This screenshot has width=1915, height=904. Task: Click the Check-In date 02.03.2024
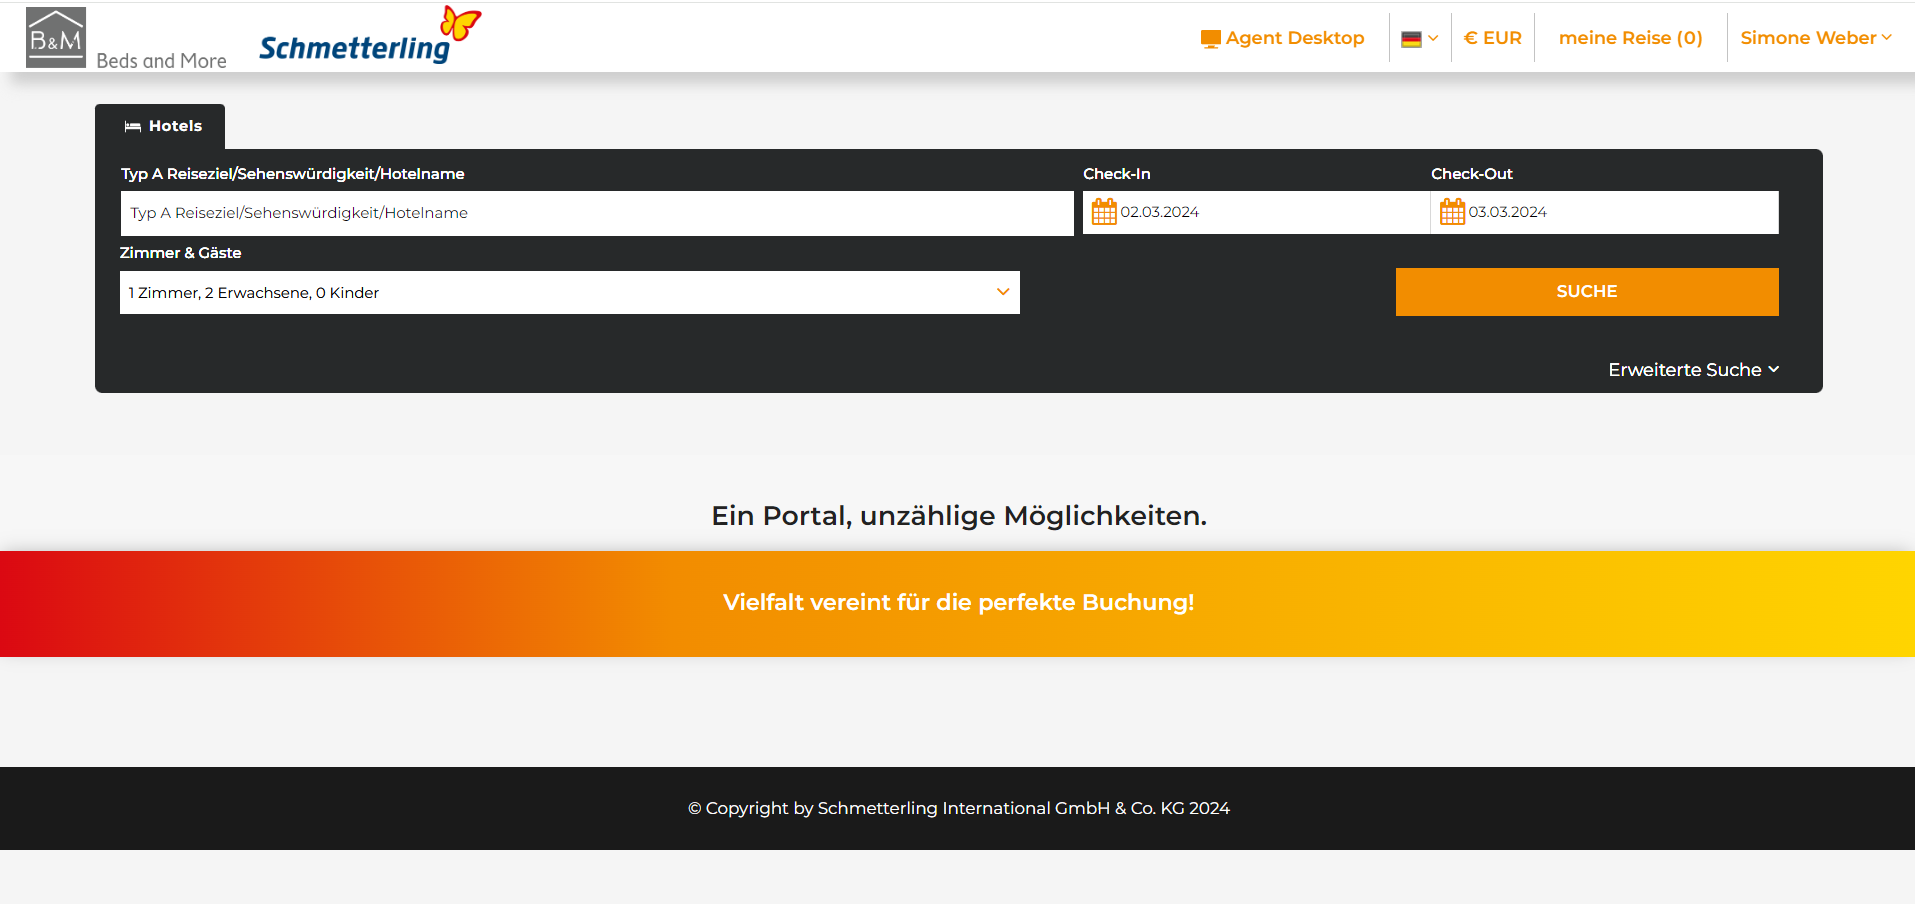point(1159,212)
